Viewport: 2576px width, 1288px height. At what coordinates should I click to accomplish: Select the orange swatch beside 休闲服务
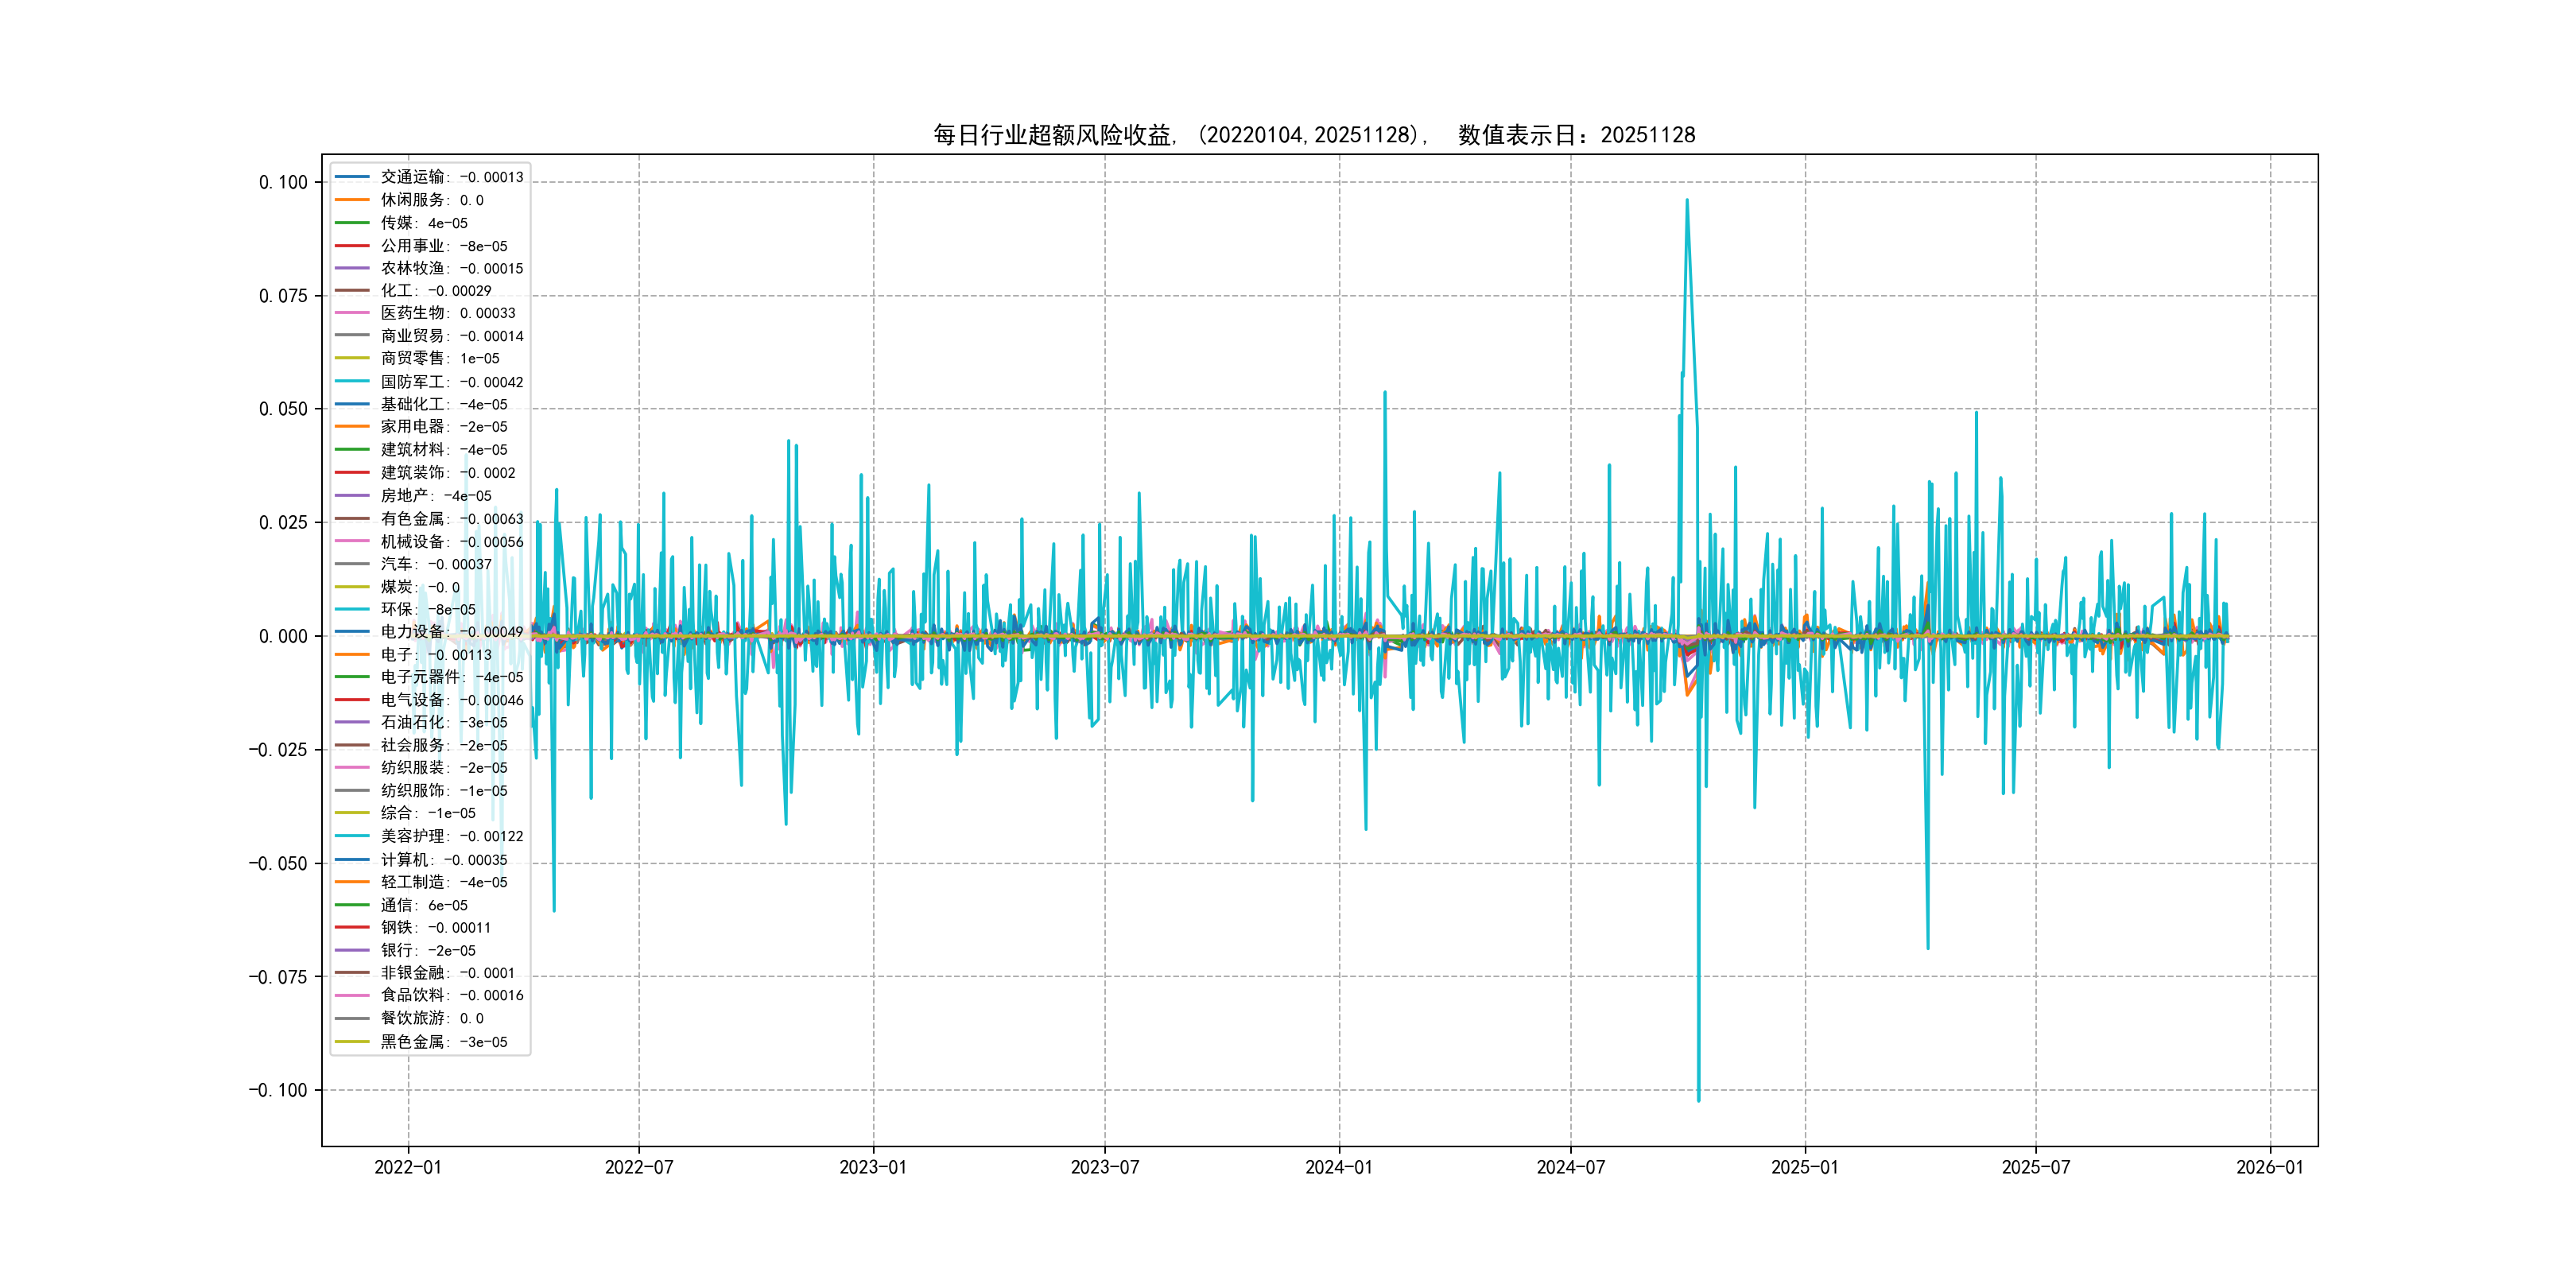pyautogui.click(x=352, y=200)
